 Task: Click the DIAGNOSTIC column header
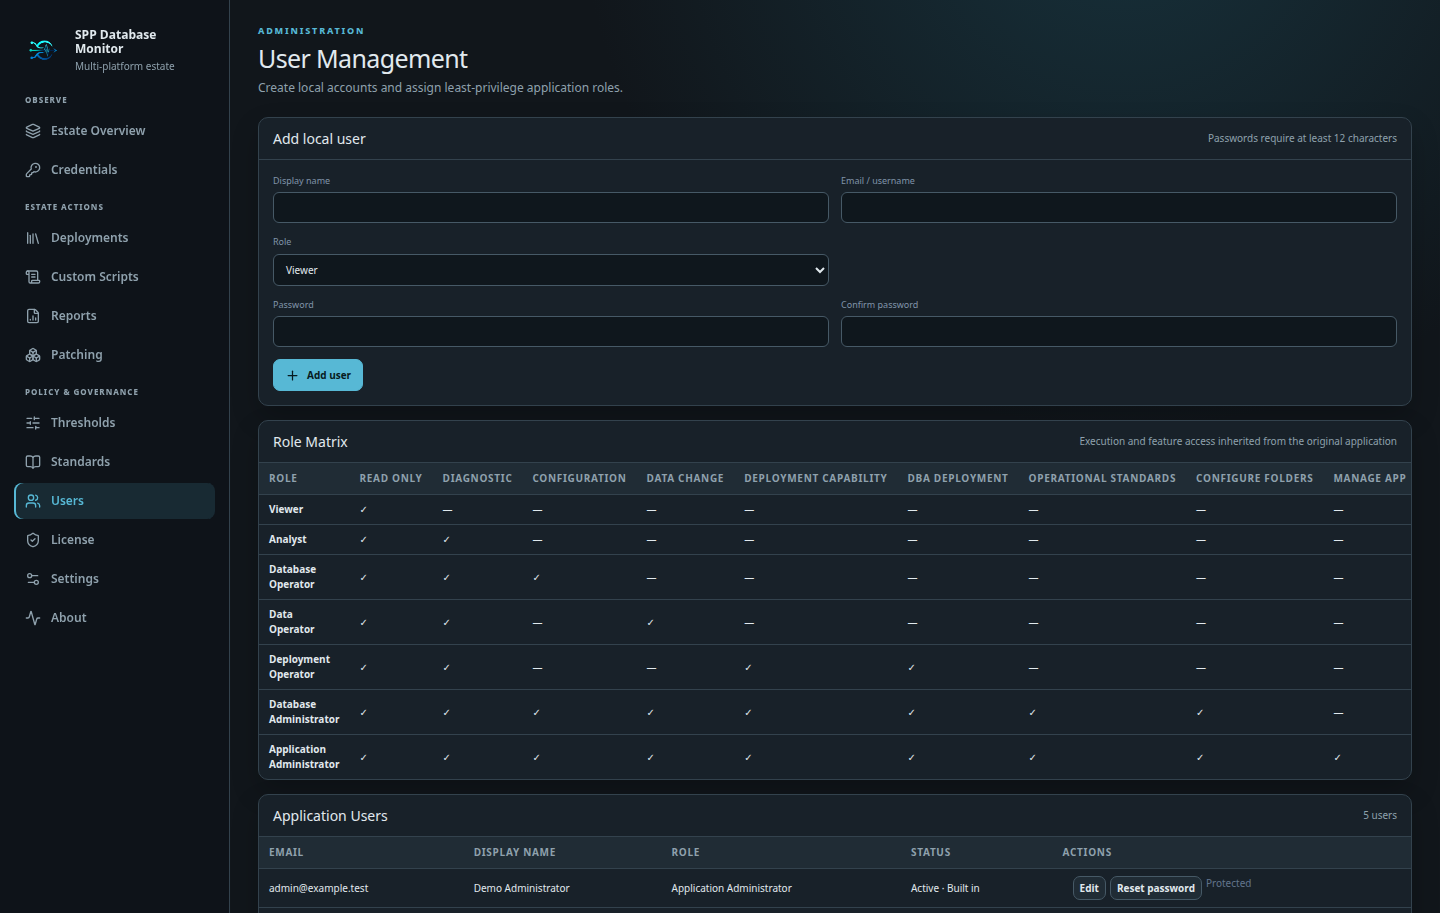(477, 479)
